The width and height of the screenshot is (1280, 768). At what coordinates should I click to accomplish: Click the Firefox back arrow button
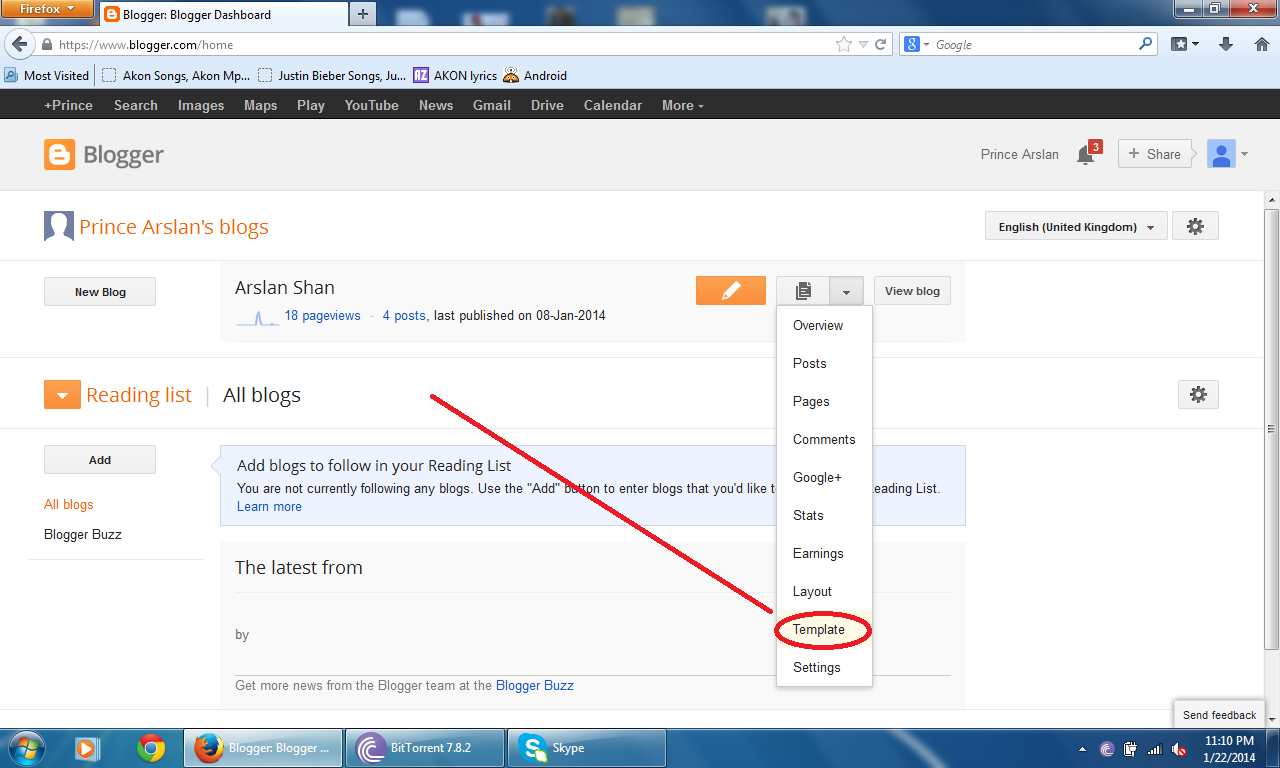[x=18, y=45]
